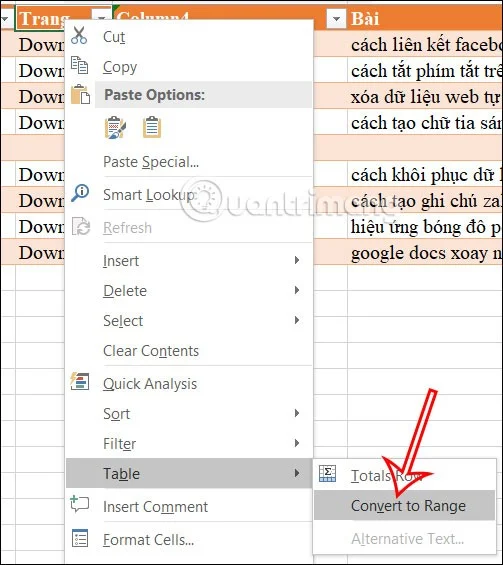Click cell 'cách tạo chữ tia sá'
Image resolution: width=503 pixels, height=565 pixels.
tap(425, 123)
